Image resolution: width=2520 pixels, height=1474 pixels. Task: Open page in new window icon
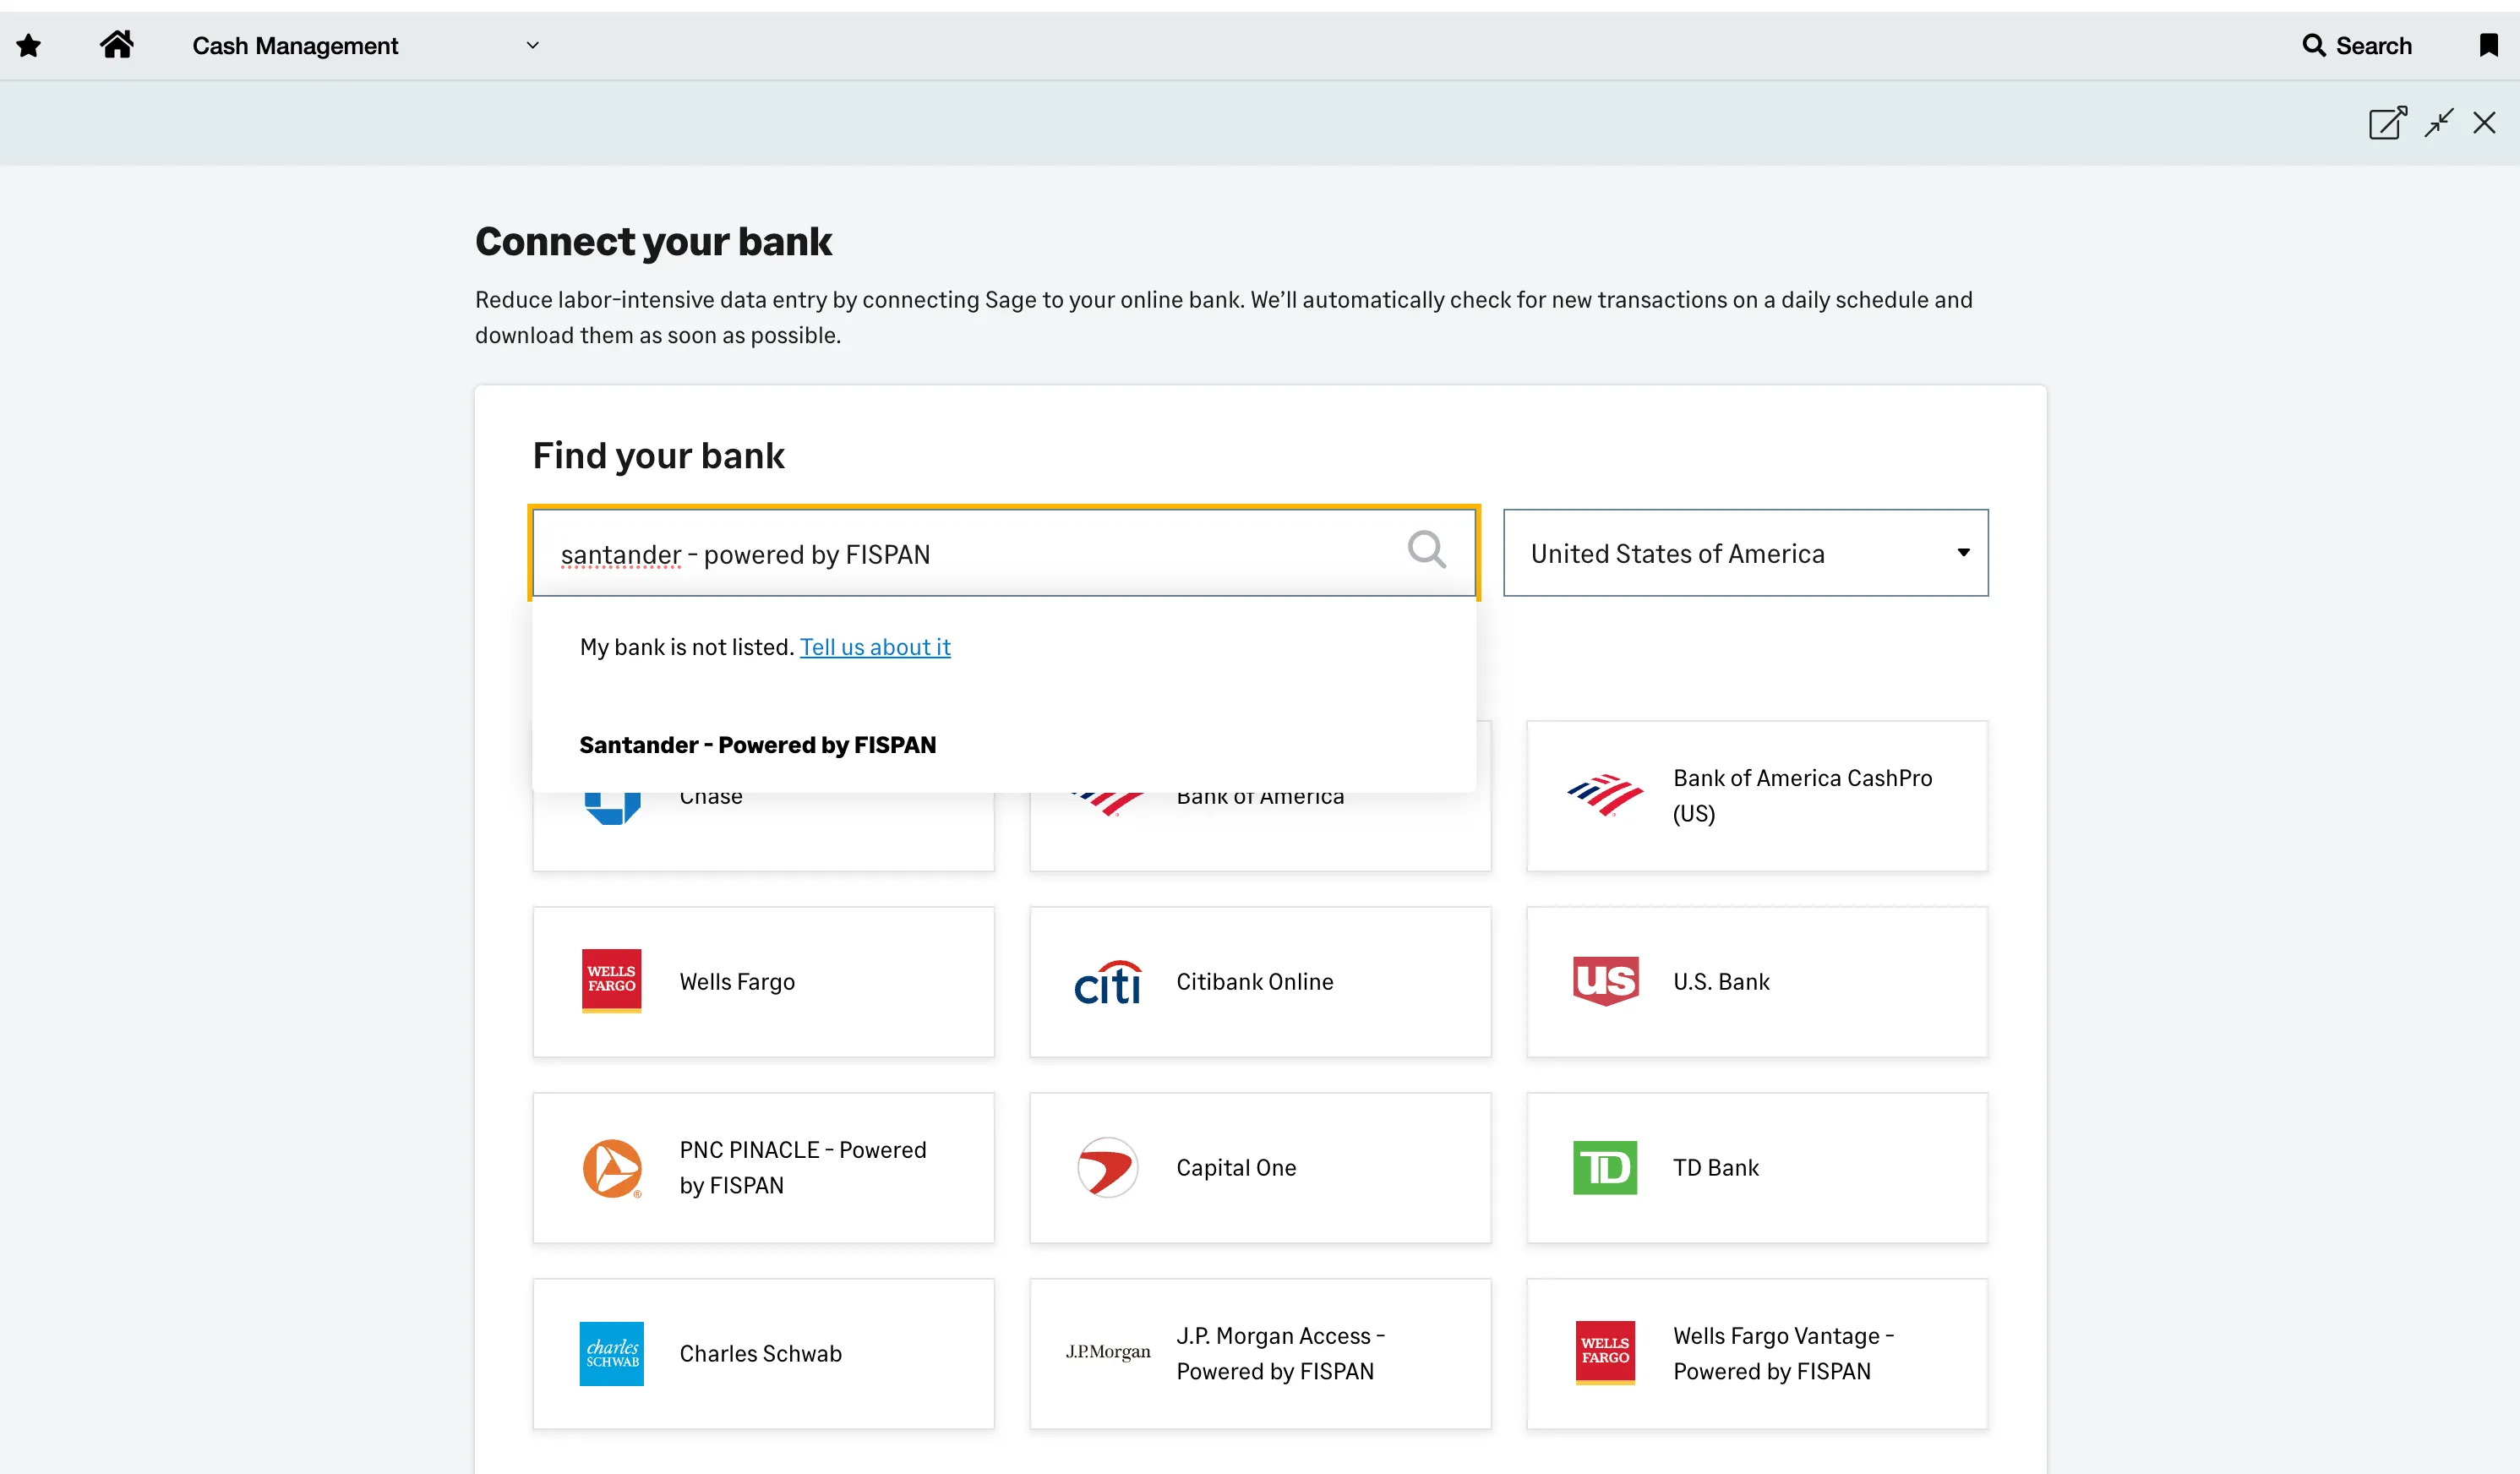coord(2387,123)
